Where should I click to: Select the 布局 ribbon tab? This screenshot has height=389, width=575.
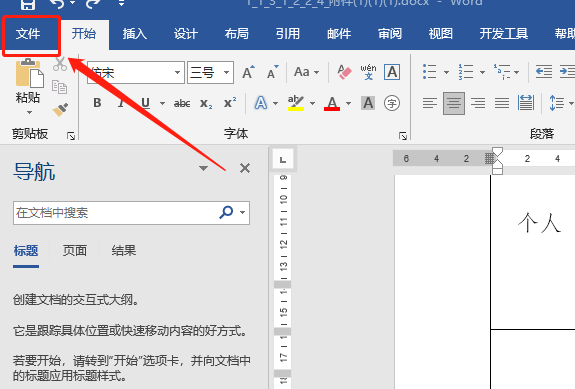(x=237, y=34)
